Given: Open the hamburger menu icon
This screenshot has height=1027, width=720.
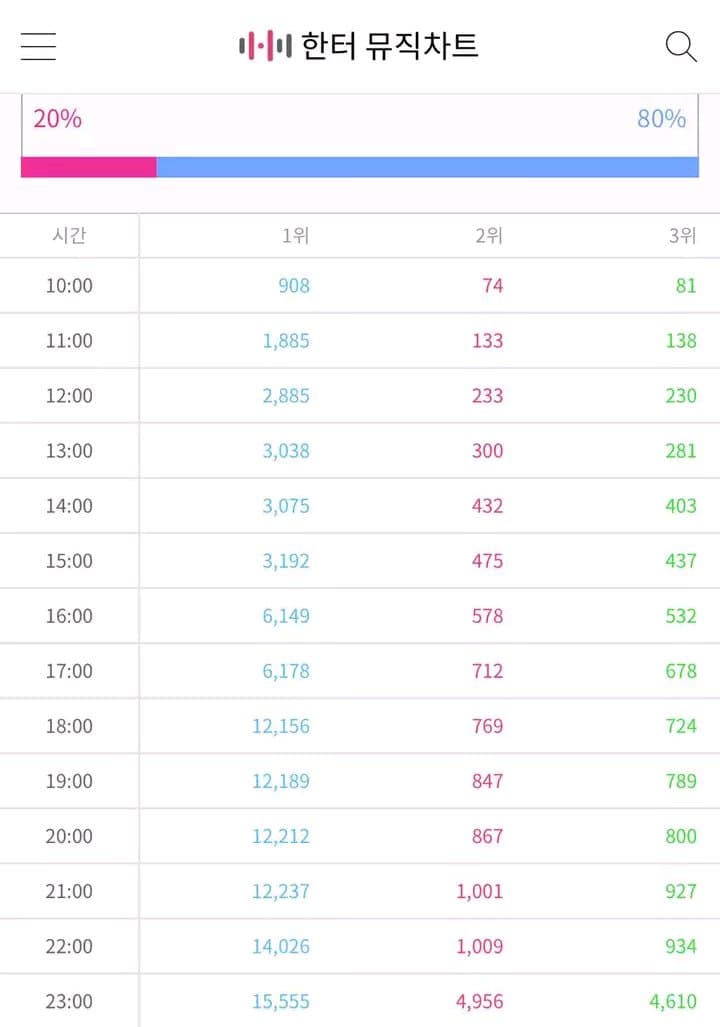Looking at the screenshot, I should coord(38,47).
